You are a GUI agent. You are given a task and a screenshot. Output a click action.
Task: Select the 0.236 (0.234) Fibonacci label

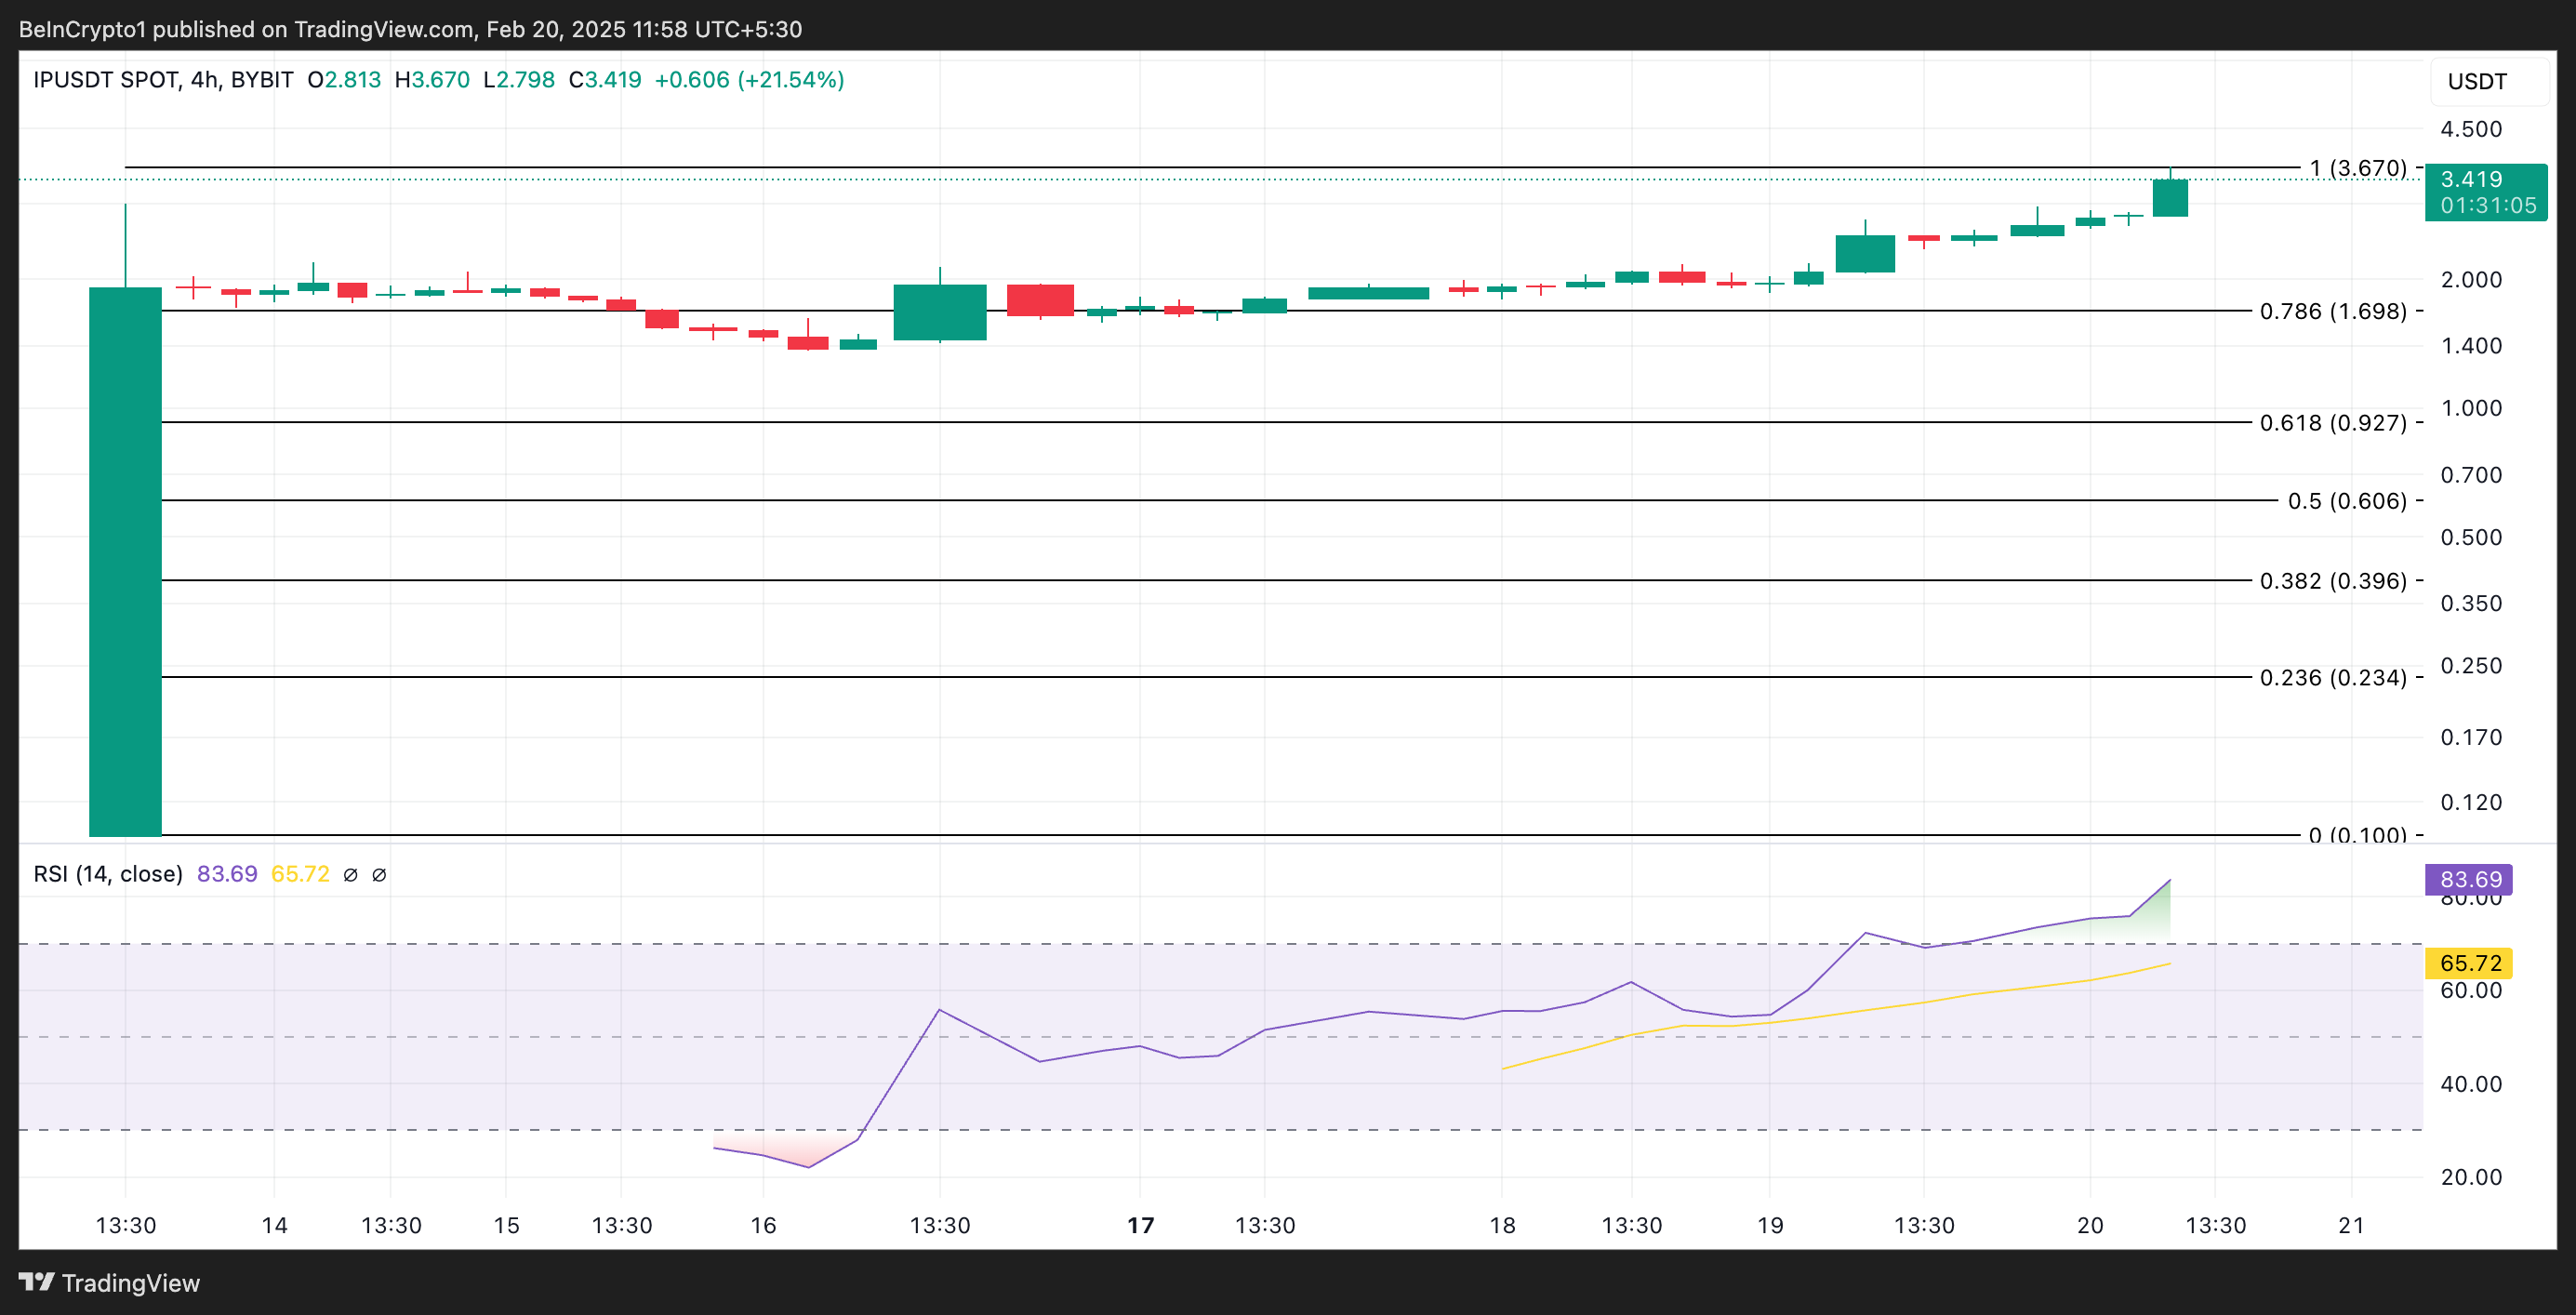coord(2332,678)
